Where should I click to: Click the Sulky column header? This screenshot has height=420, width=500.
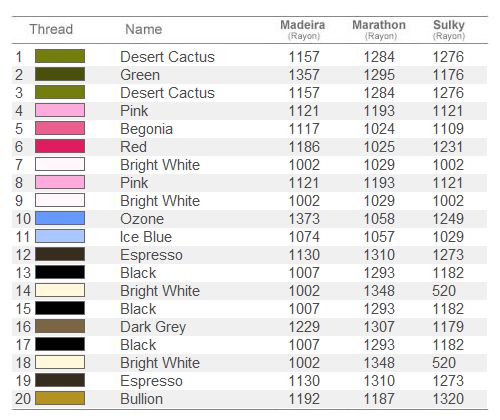click(x=449, y=29)
